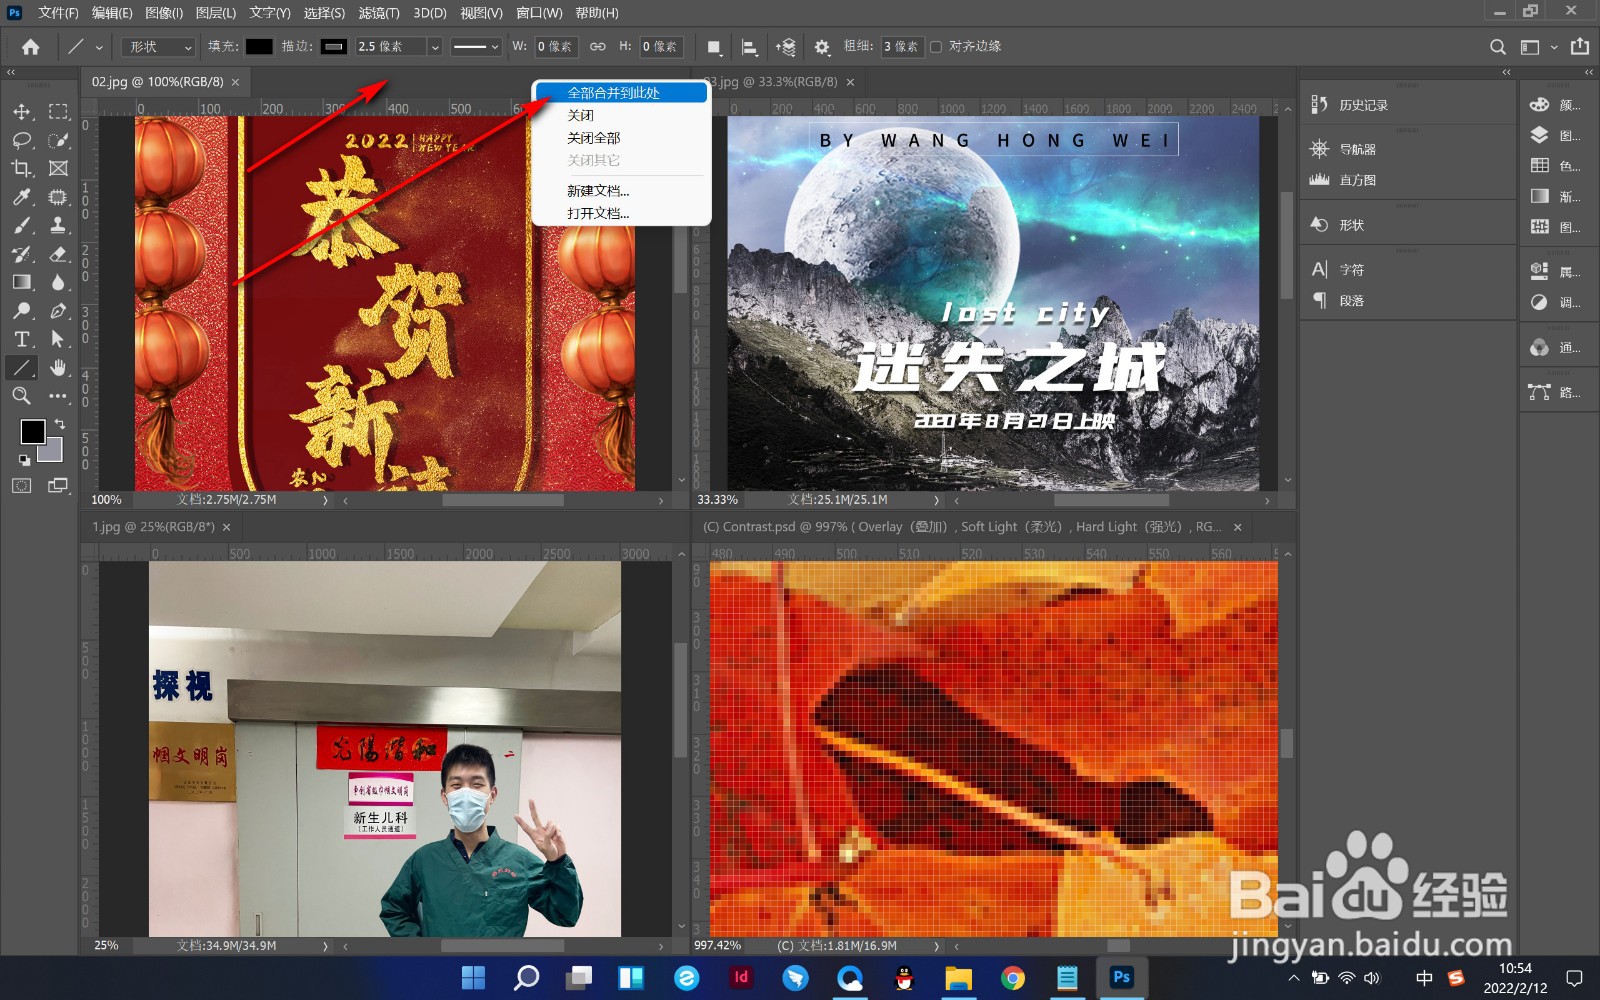
Task: Select the Hand tool
Action: pos(59,367)
